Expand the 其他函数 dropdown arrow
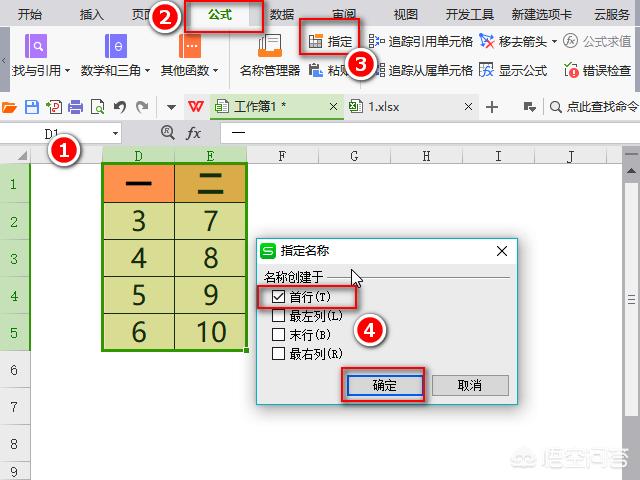 tap(216, 71)
